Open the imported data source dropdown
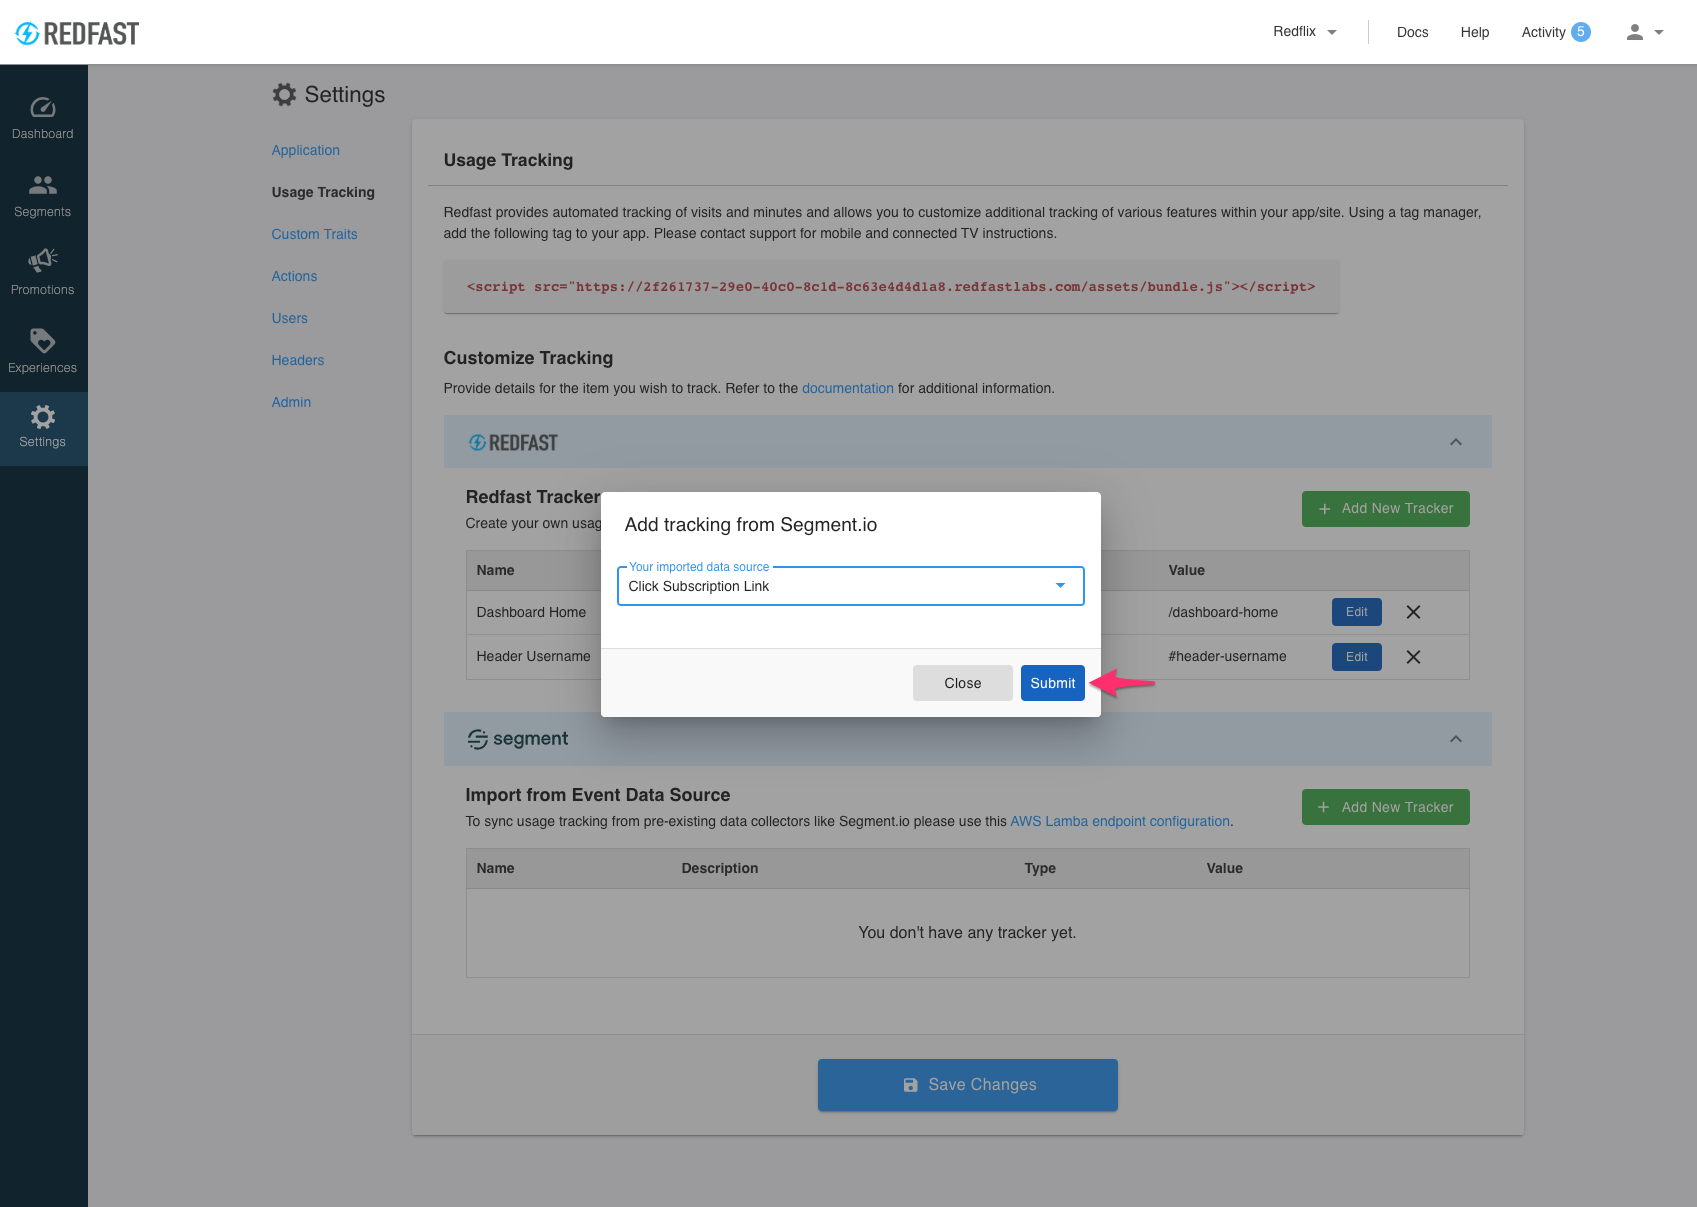 851,586
